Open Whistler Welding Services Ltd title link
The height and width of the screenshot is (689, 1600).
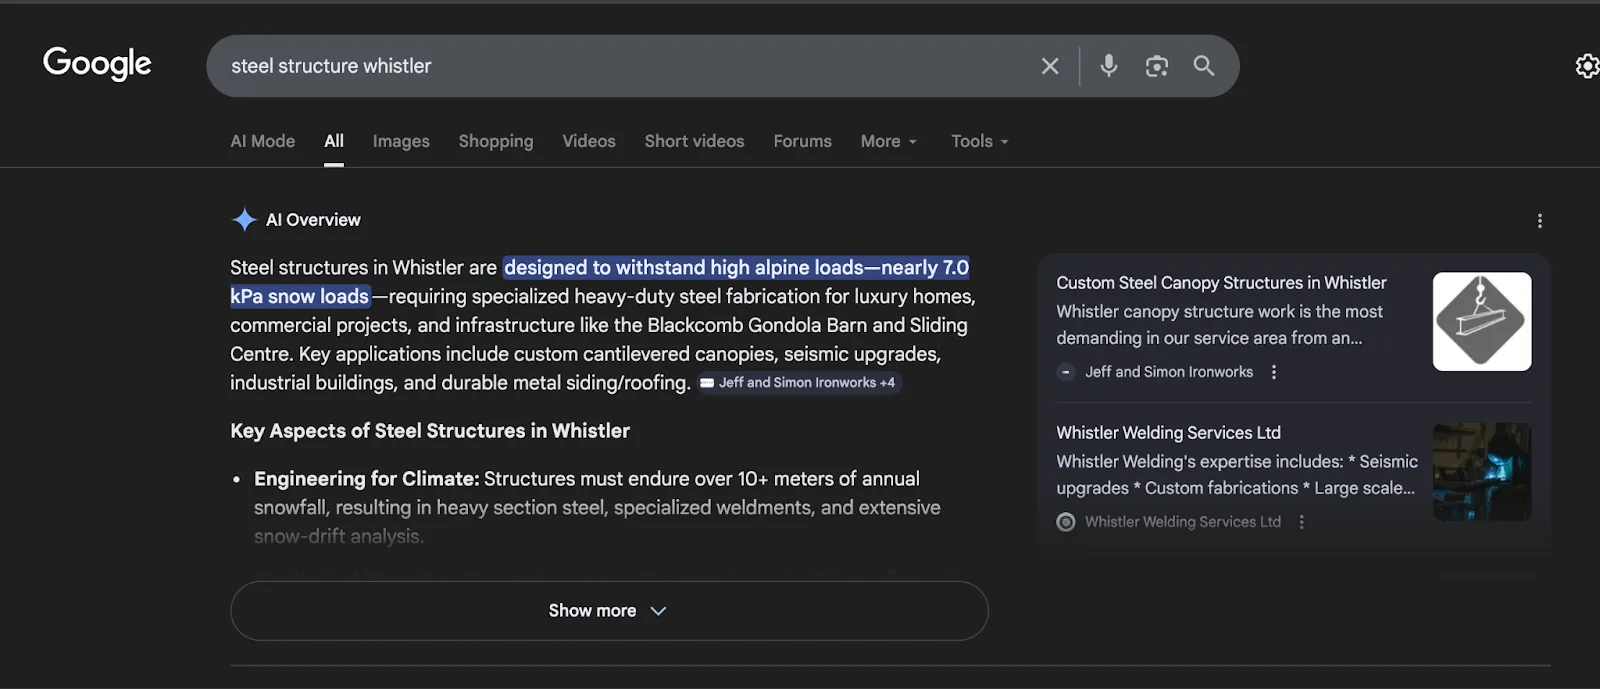(1168, 433)
